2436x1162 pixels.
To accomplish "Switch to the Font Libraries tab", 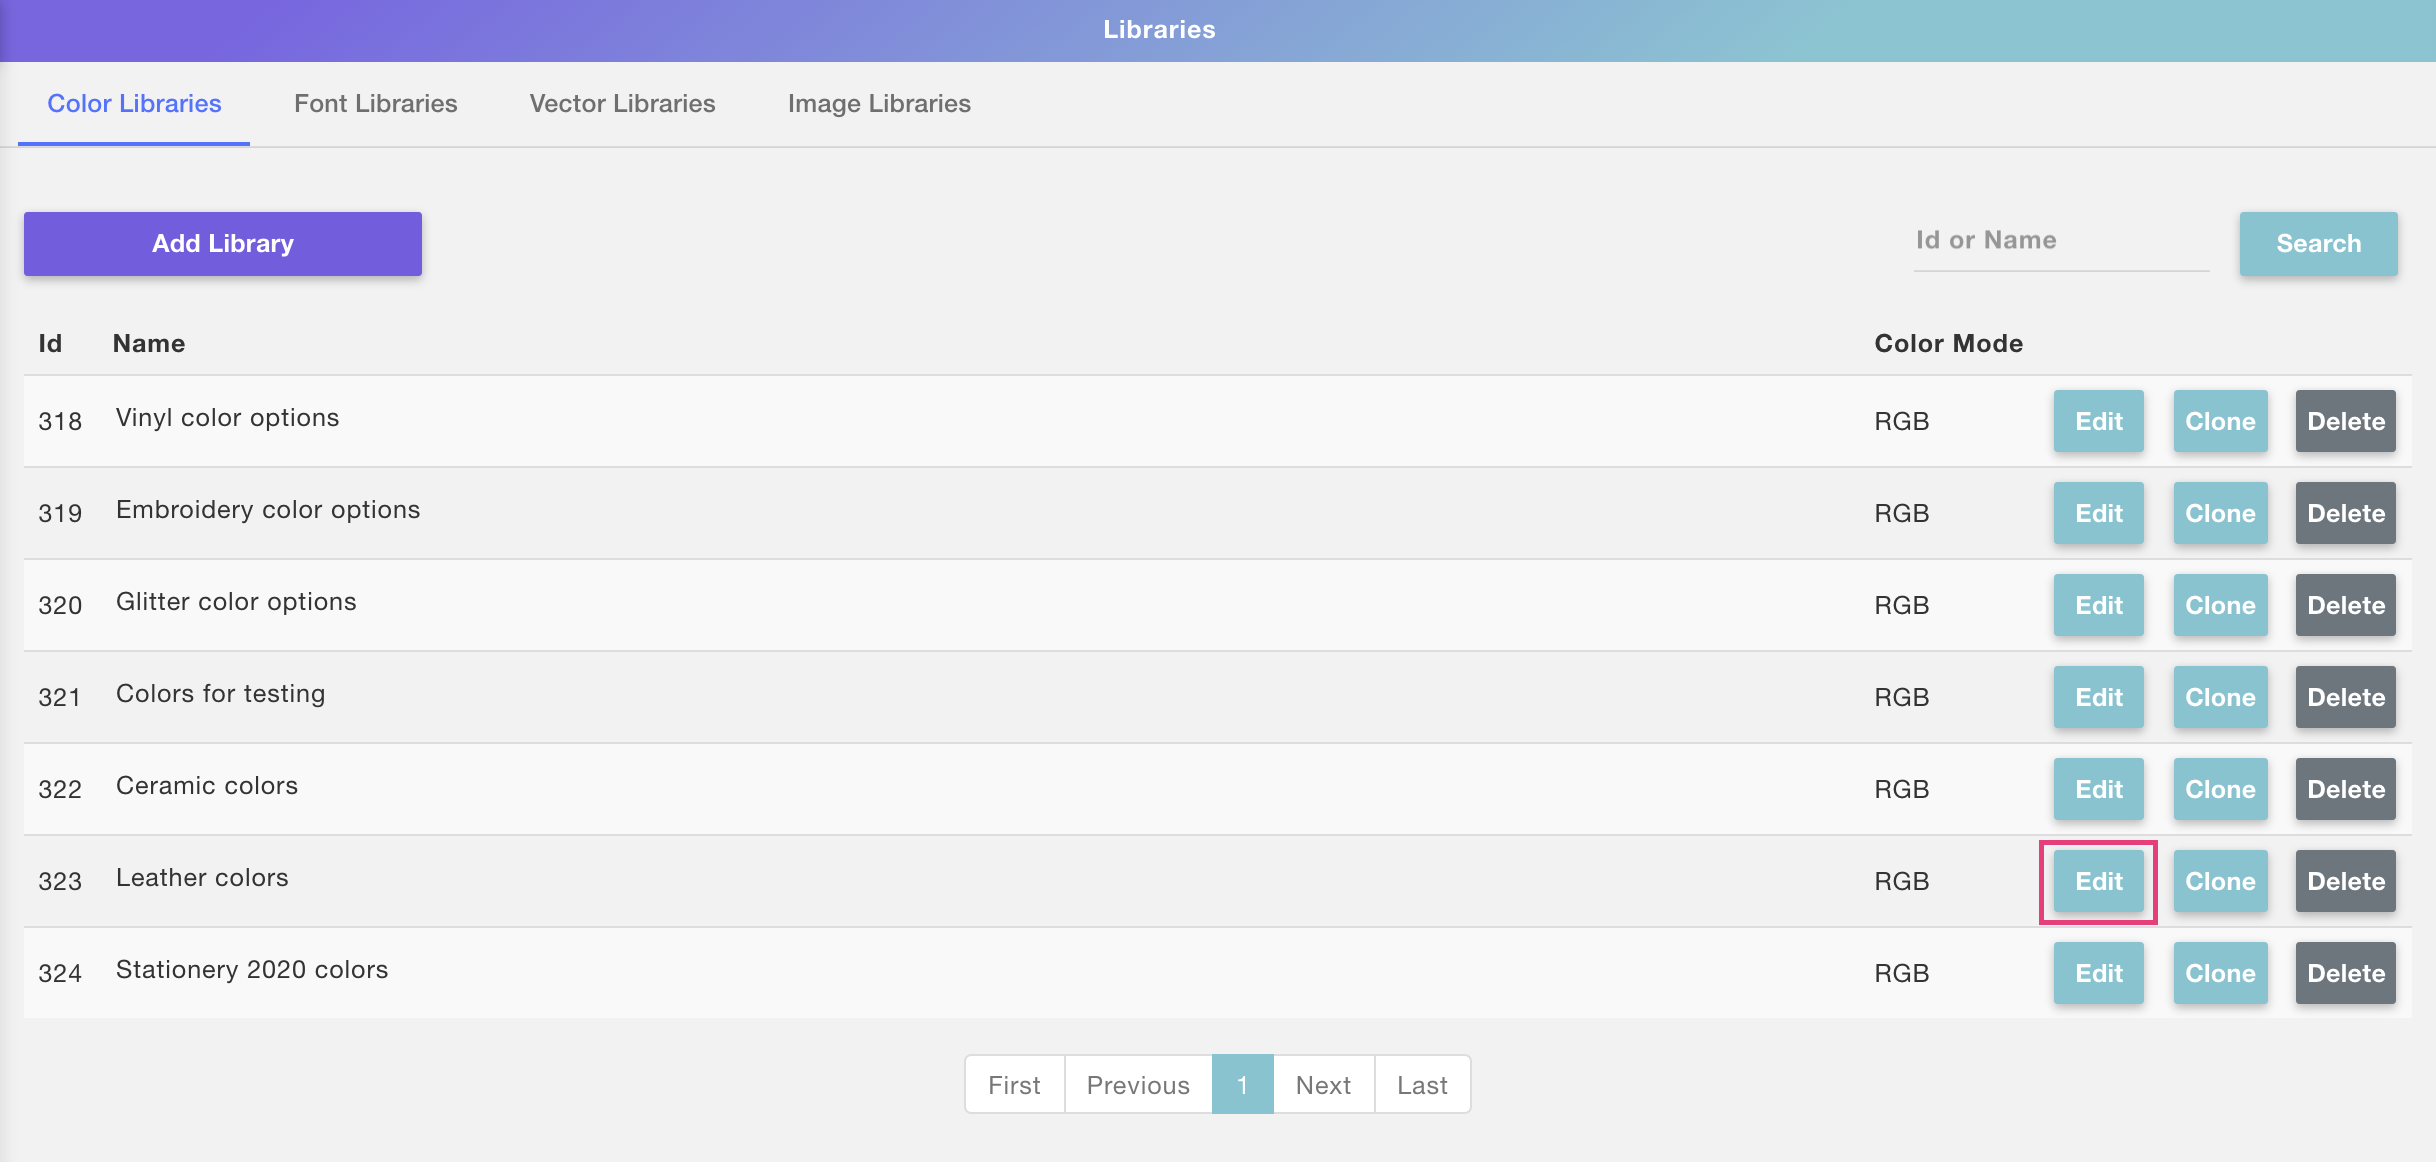I will pyautogui.click(x=375, y=104).
